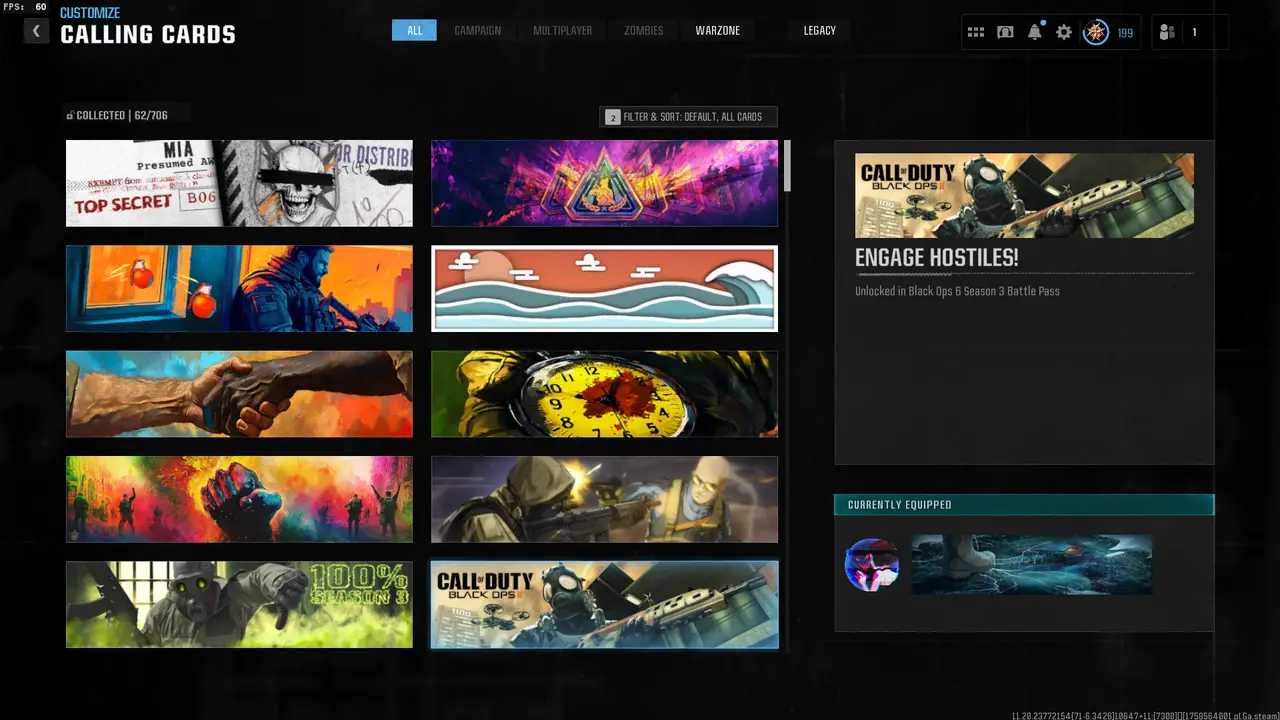Open notifications bell
This screenshot has width=1280, height=720.
point(1035,32)
